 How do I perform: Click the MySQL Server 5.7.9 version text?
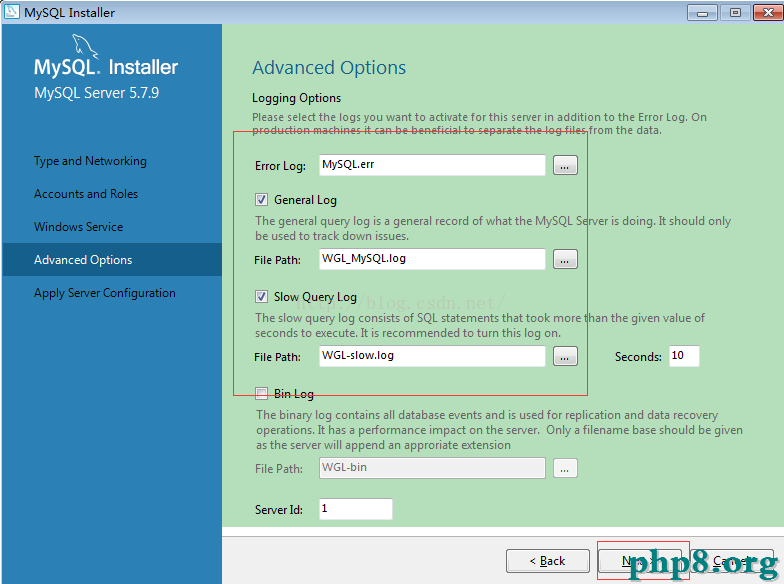click(x=96, y=93)
